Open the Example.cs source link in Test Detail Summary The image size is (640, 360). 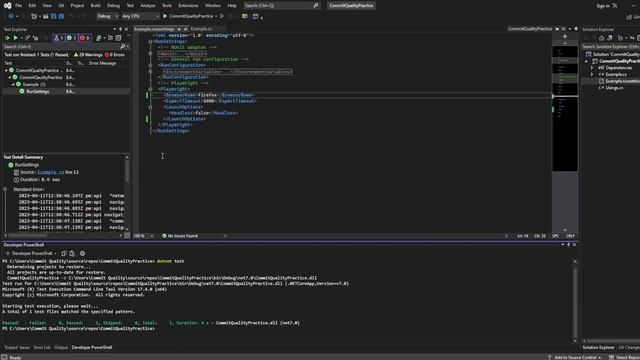51,172
